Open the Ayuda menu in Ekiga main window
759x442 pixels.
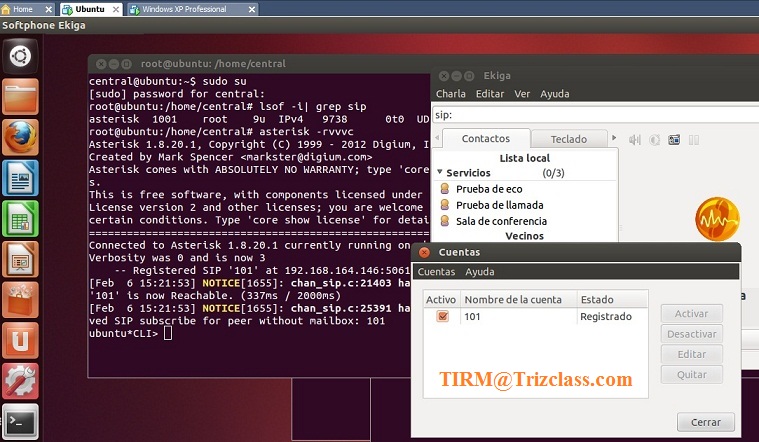[555, 94]
